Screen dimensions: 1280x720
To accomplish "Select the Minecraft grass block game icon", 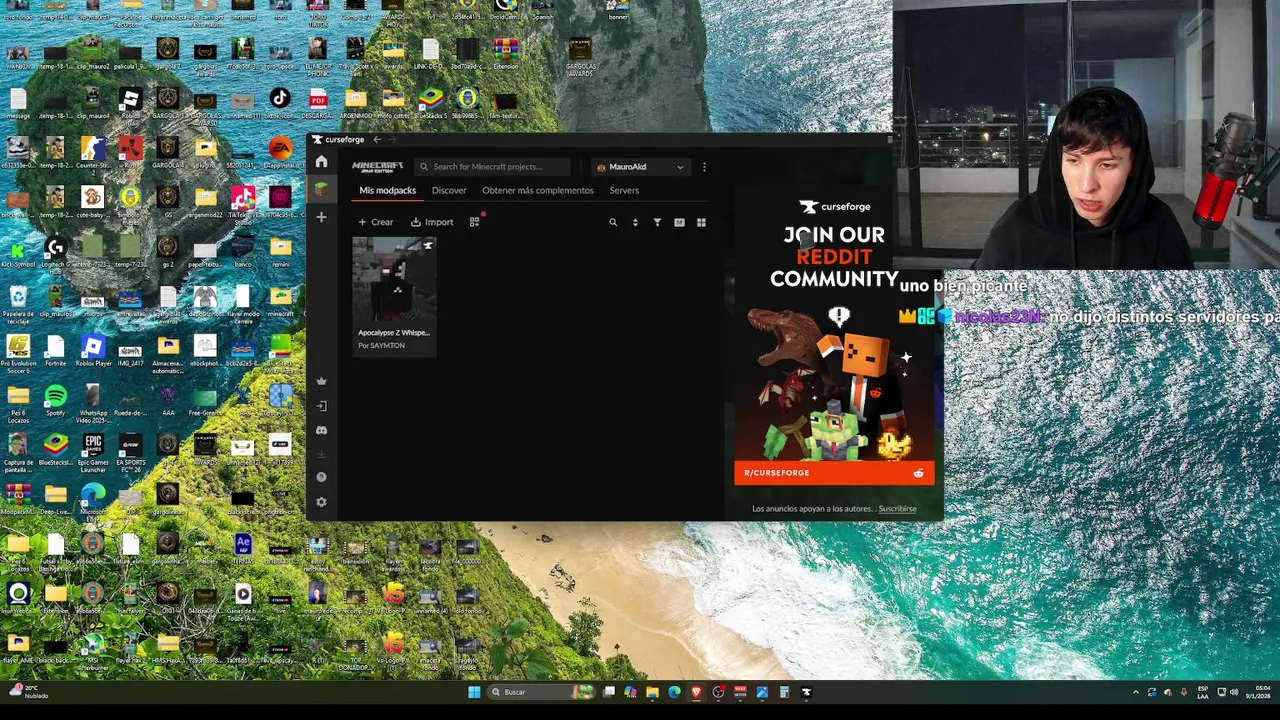I will tap(321, 189).
